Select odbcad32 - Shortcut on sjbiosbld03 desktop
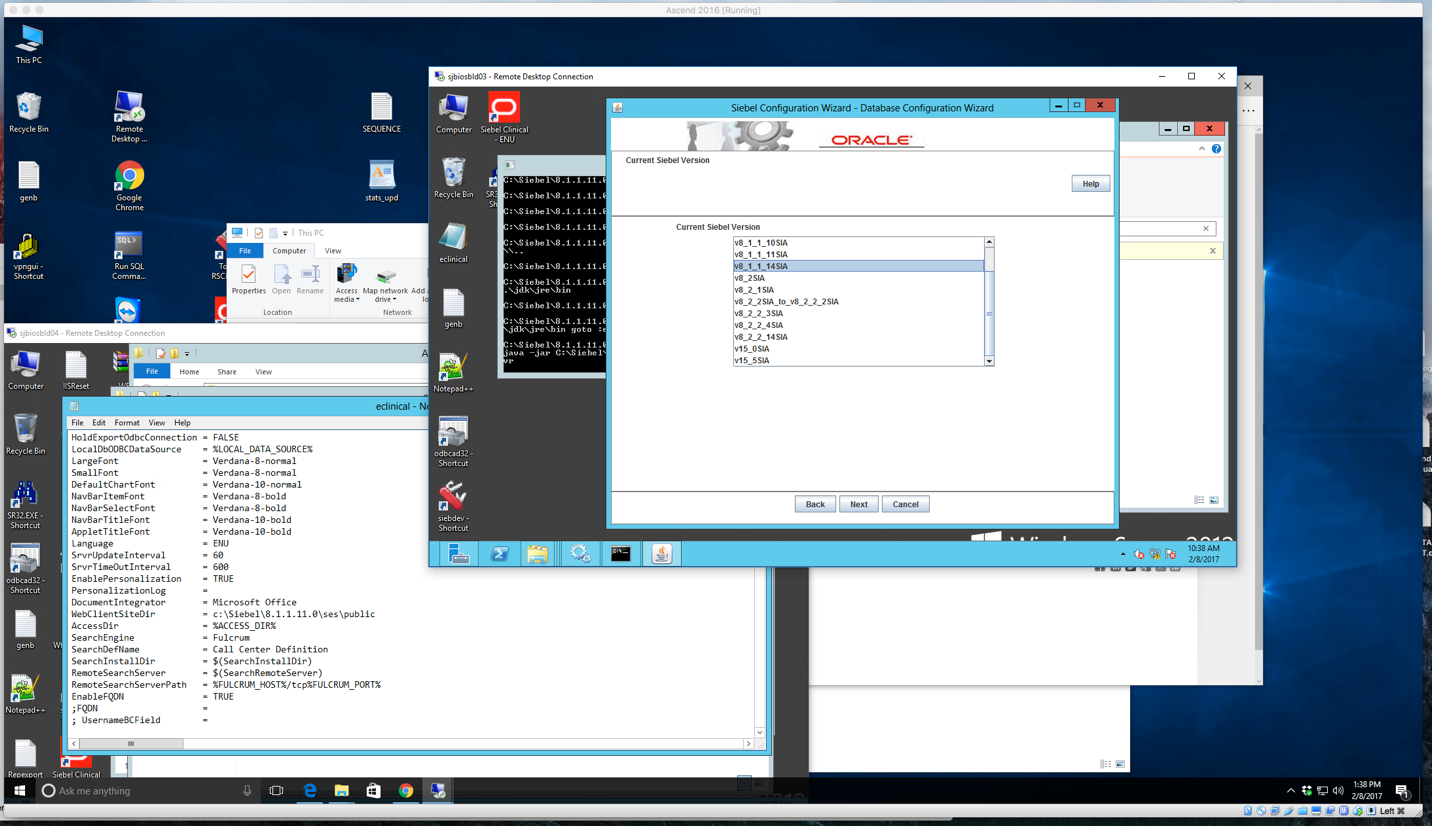Screen dimensions: 1432x826 [453, 441]
